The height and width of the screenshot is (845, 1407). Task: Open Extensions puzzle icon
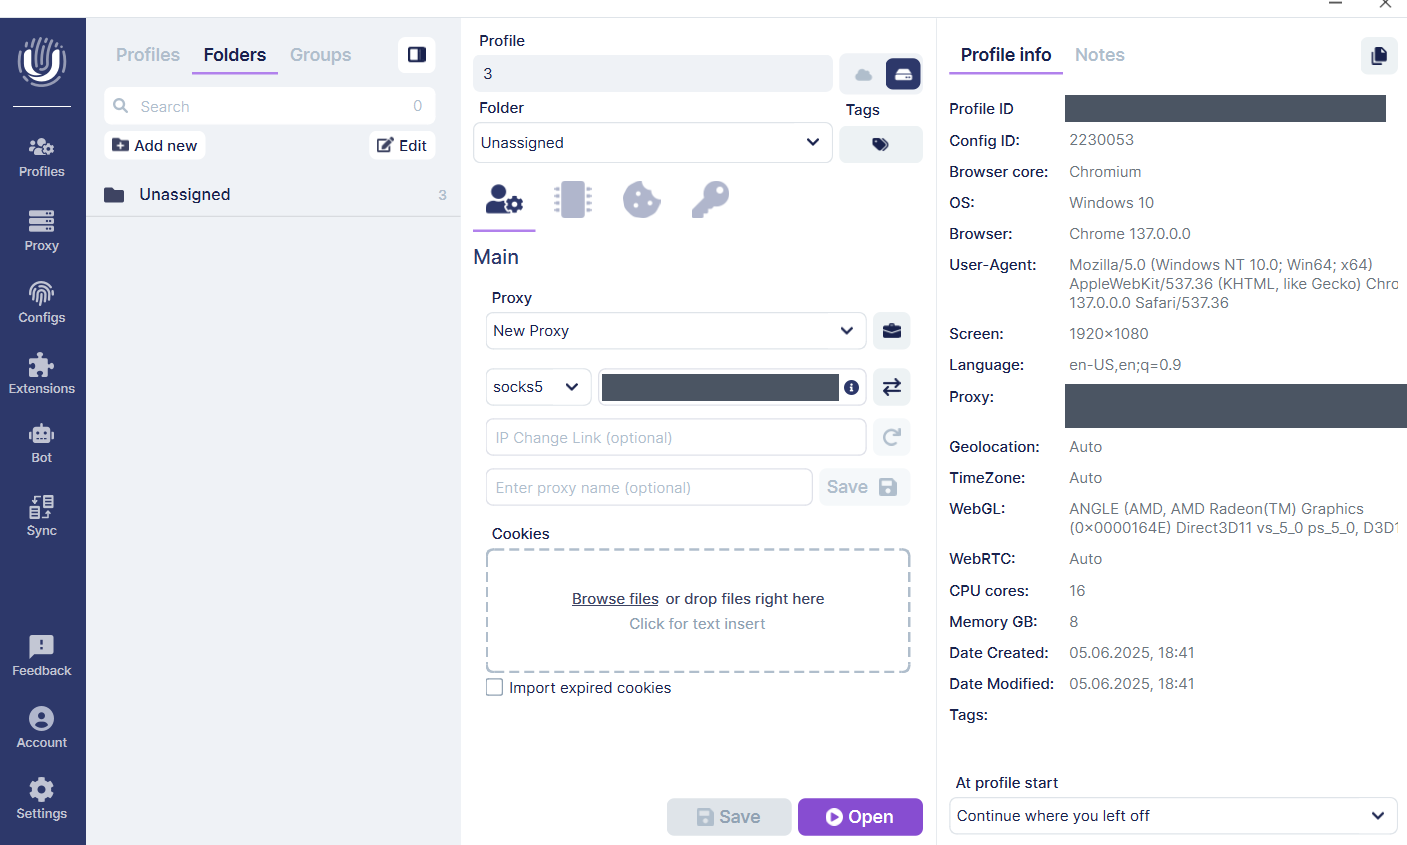42,374
